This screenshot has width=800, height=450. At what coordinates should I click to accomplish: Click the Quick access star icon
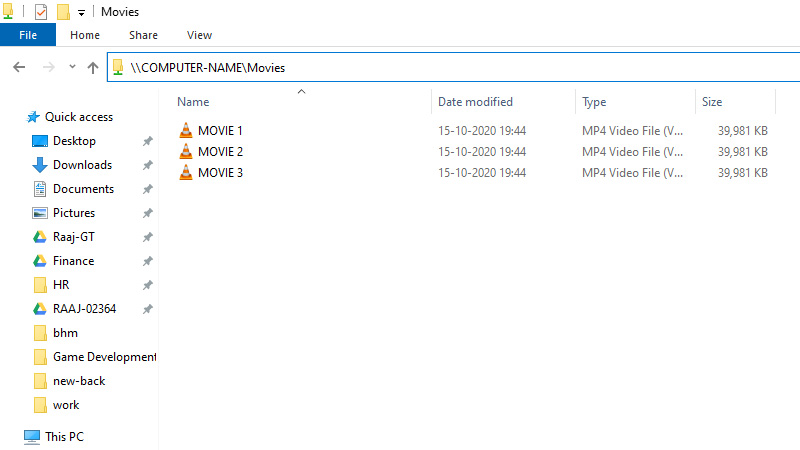33,117
